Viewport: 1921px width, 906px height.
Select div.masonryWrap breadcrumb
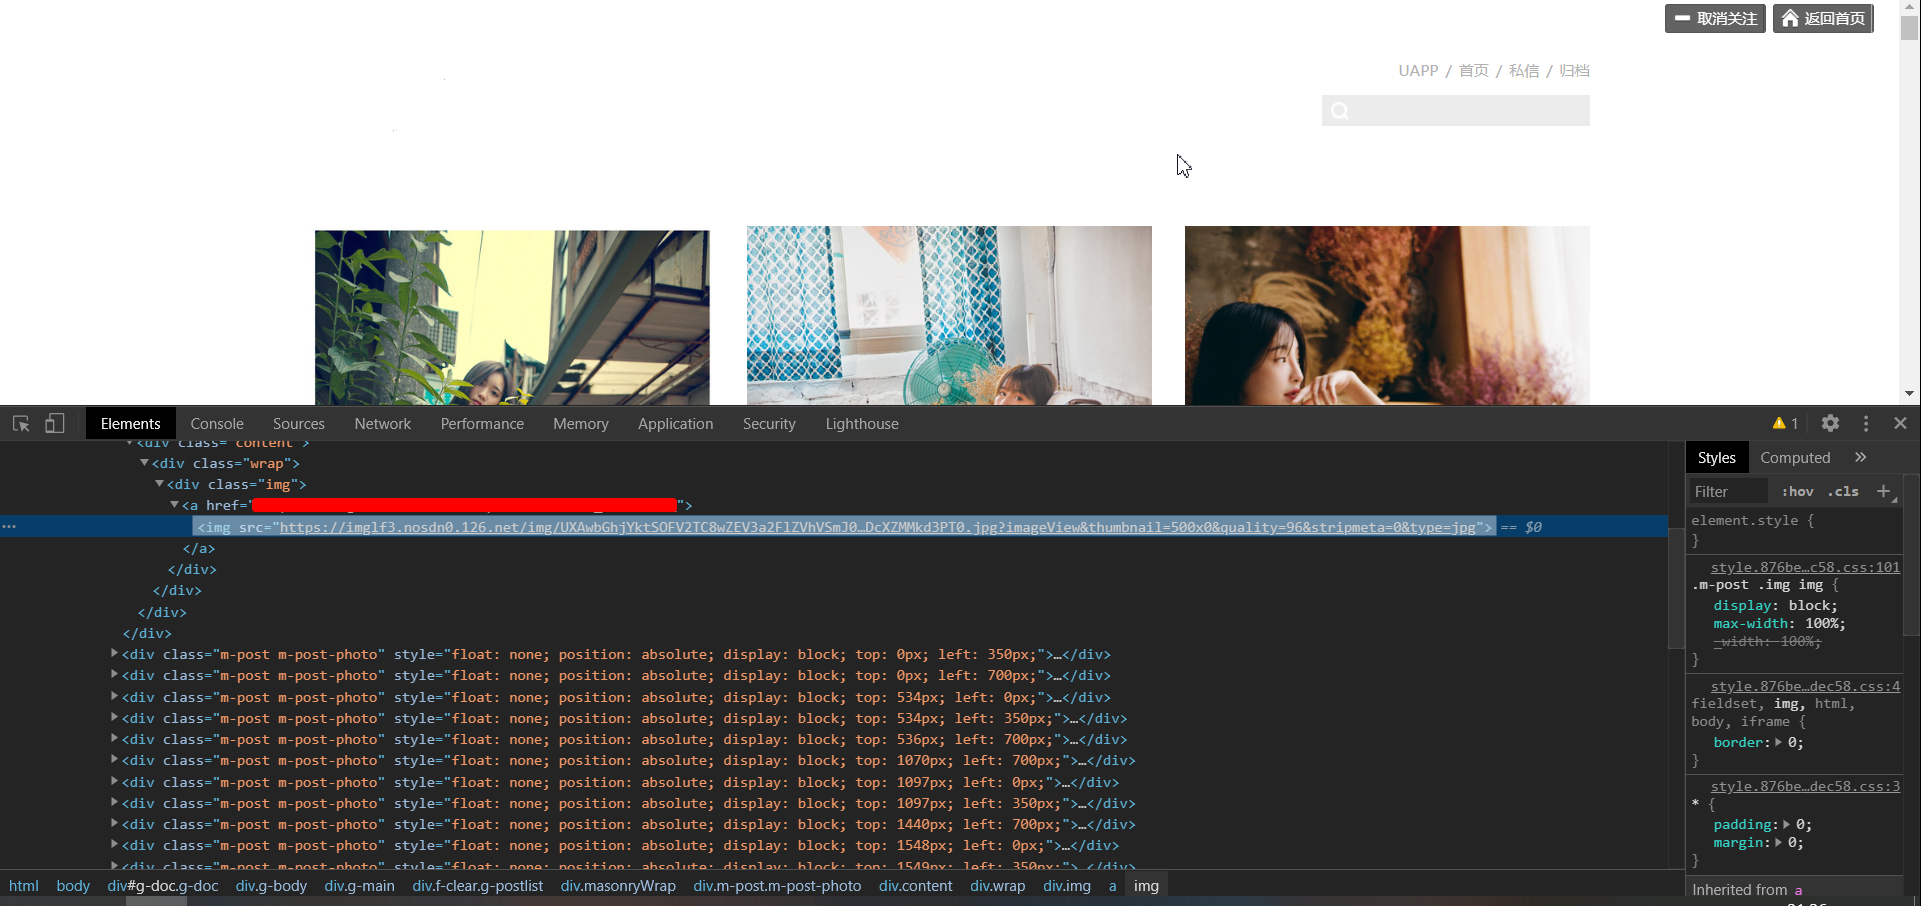coord(618,886)
